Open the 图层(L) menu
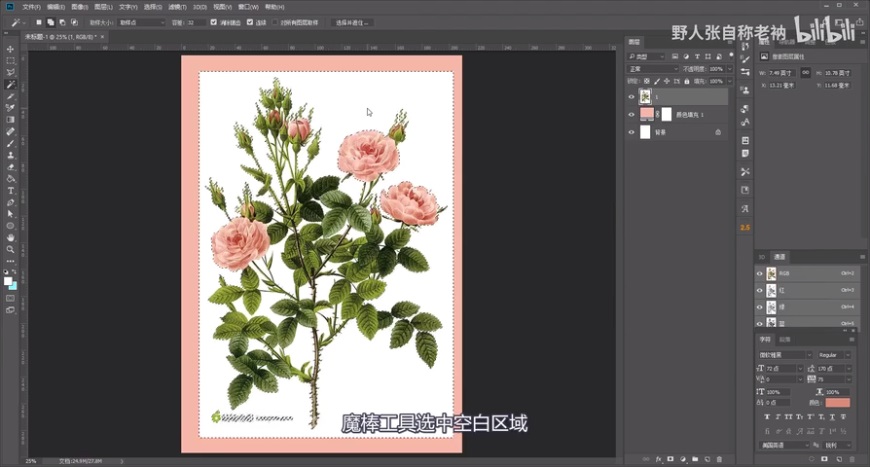Image resolution: width=870 pixels, height=467 pixels. 103,7
